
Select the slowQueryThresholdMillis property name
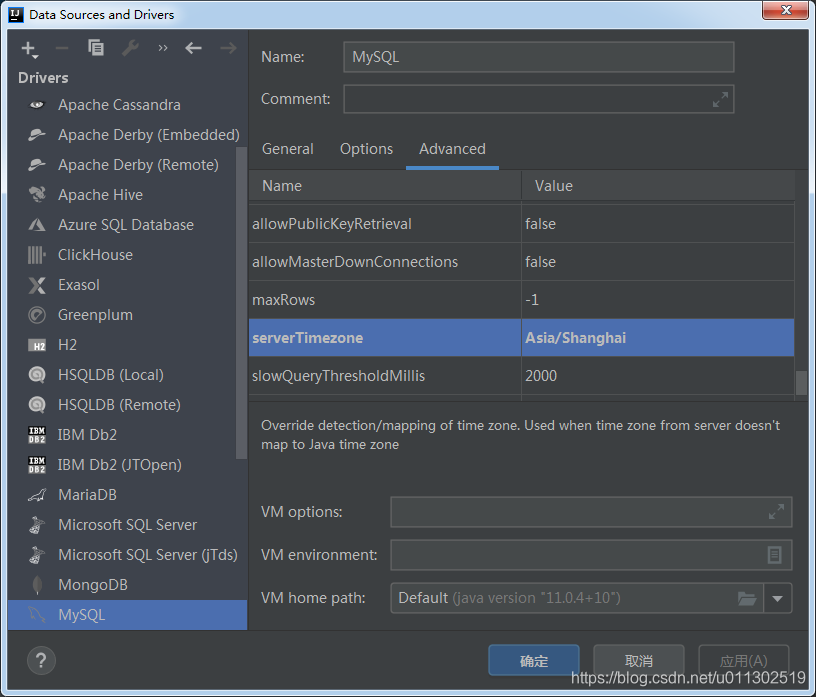(338, 376)
